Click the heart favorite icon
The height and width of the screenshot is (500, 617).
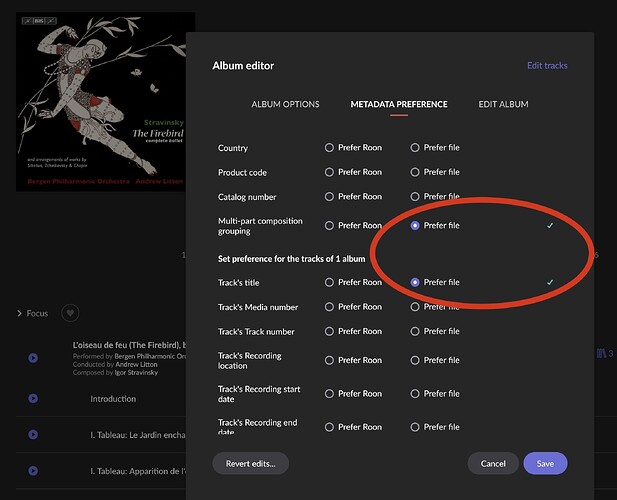coord(70,313)
